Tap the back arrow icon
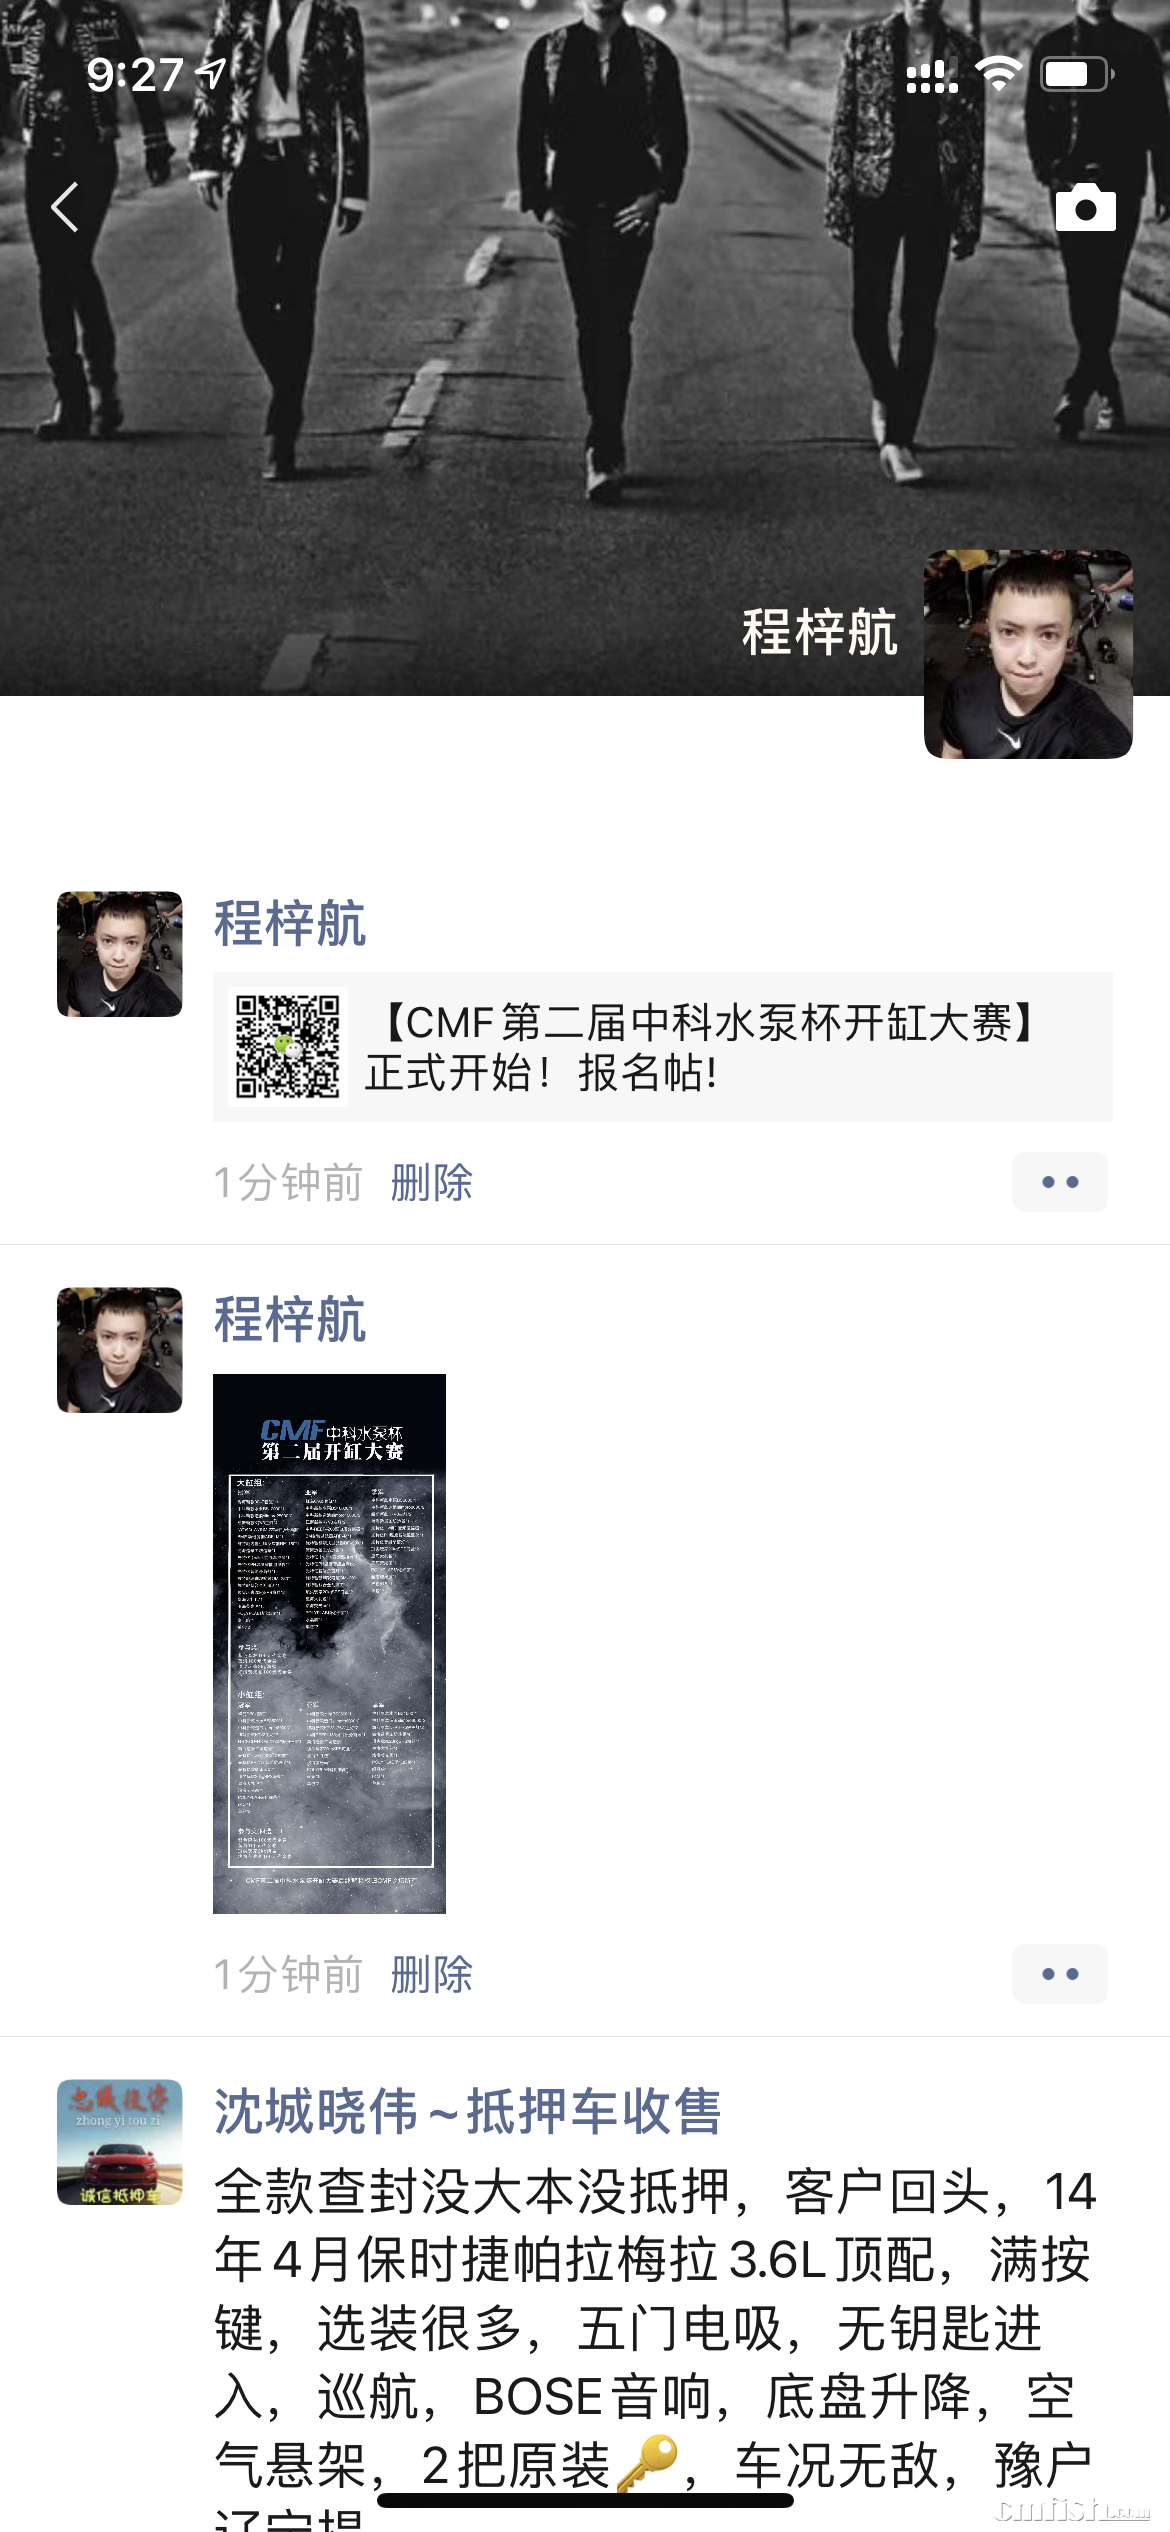This screenshot has width=1170, height=2532. [65, 208]
